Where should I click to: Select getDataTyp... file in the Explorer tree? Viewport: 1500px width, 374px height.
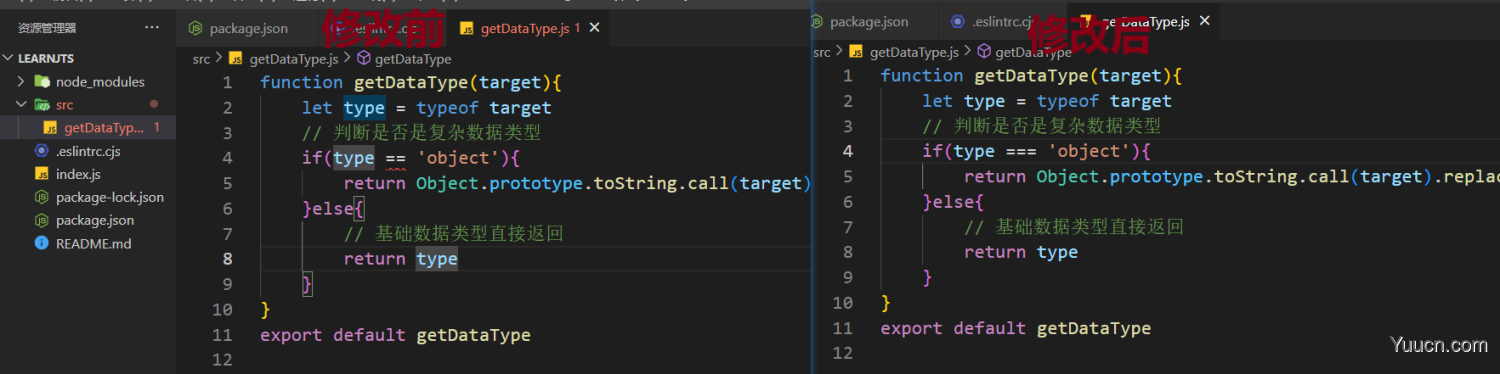pyautogui.click(x=88, y=128)
